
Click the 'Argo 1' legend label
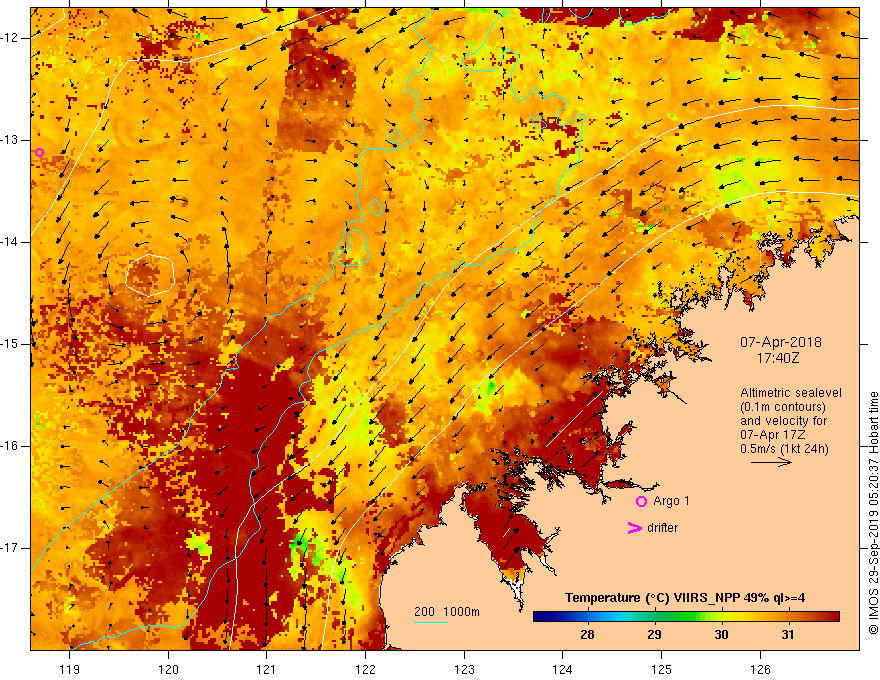tap(671, 501)
